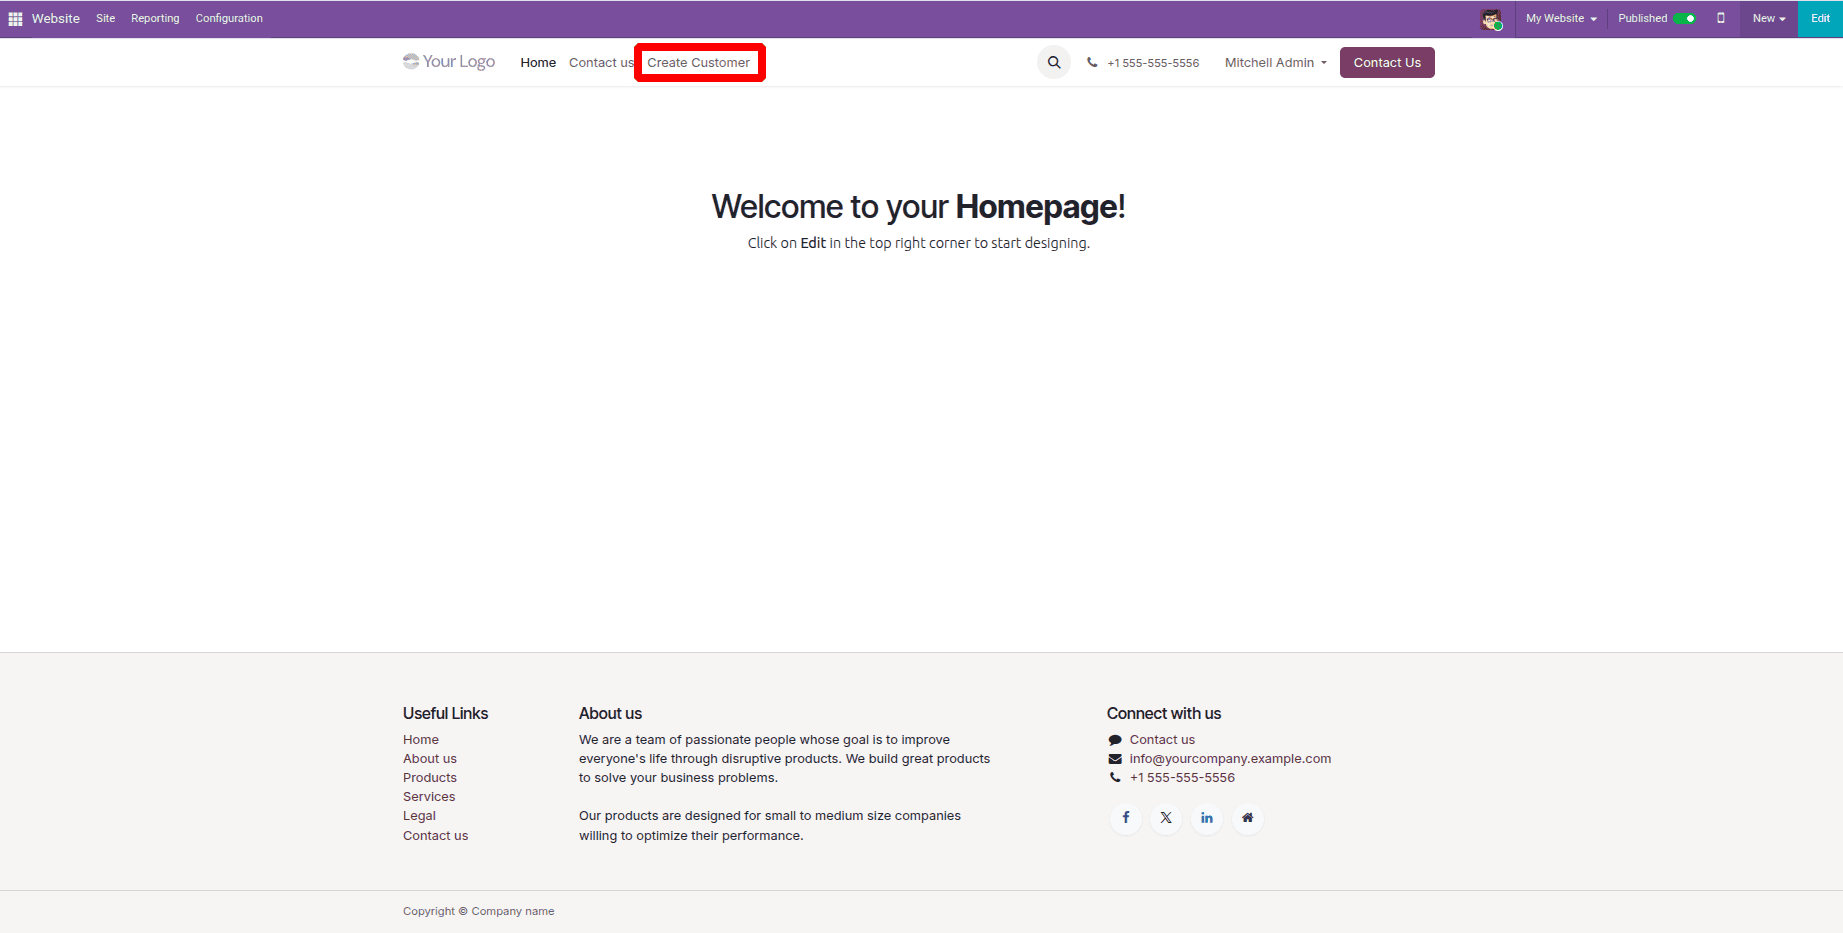Viewport: 1843px width, 933px height.
Task: Open the Facebook social icon
Action: (x=1125, y=818)
